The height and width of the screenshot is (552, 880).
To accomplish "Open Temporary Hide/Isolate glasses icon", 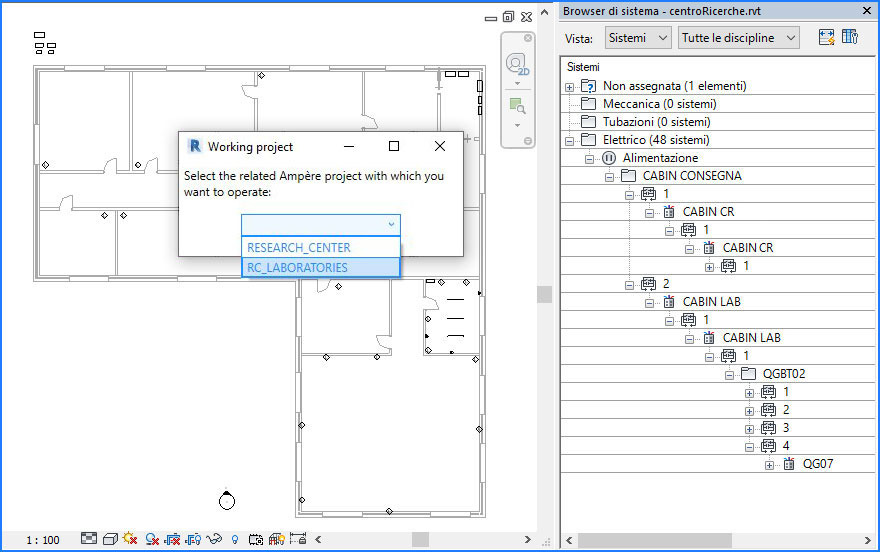I will tap(214, 540).
